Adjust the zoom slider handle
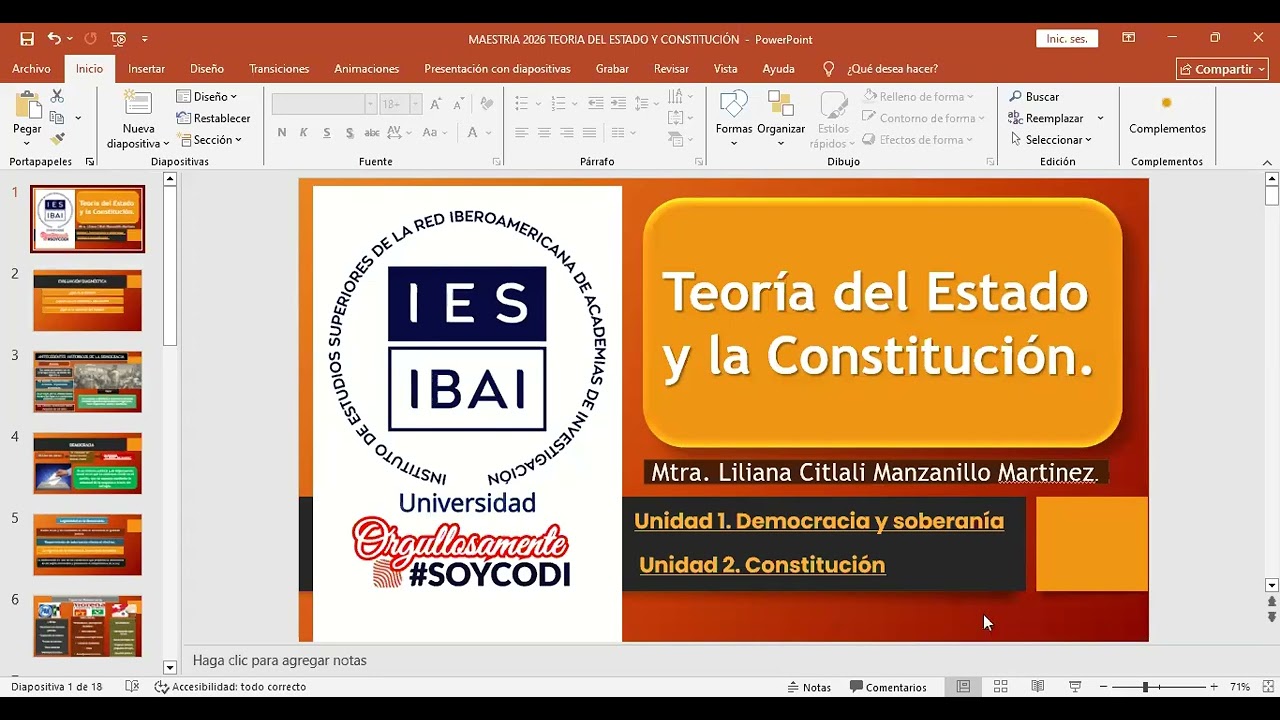The width and height of the screenshot is (1280, 720). [x=1145, y=687]
